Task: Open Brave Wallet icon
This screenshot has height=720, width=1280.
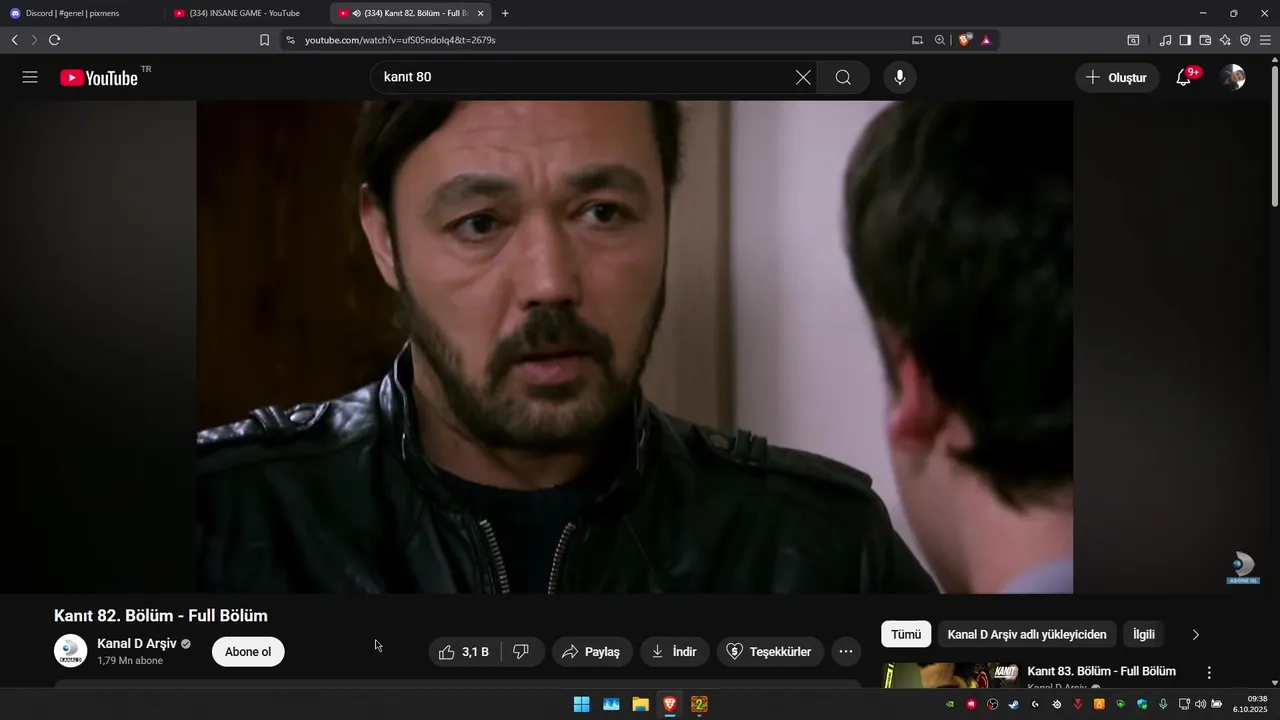Action: pos(1205,40)
